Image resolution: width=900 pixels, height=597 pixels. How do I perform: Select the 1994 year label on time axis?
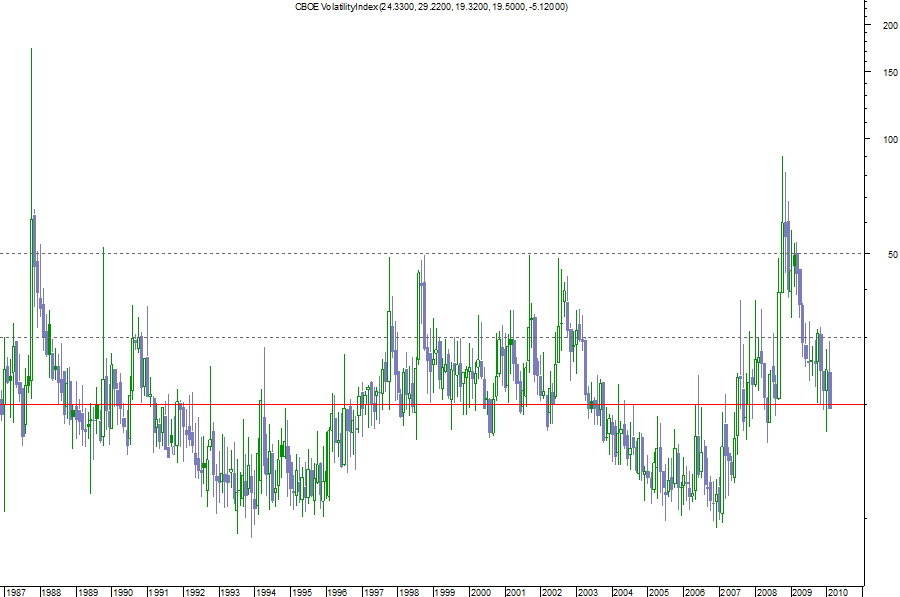tap(266, 592)
